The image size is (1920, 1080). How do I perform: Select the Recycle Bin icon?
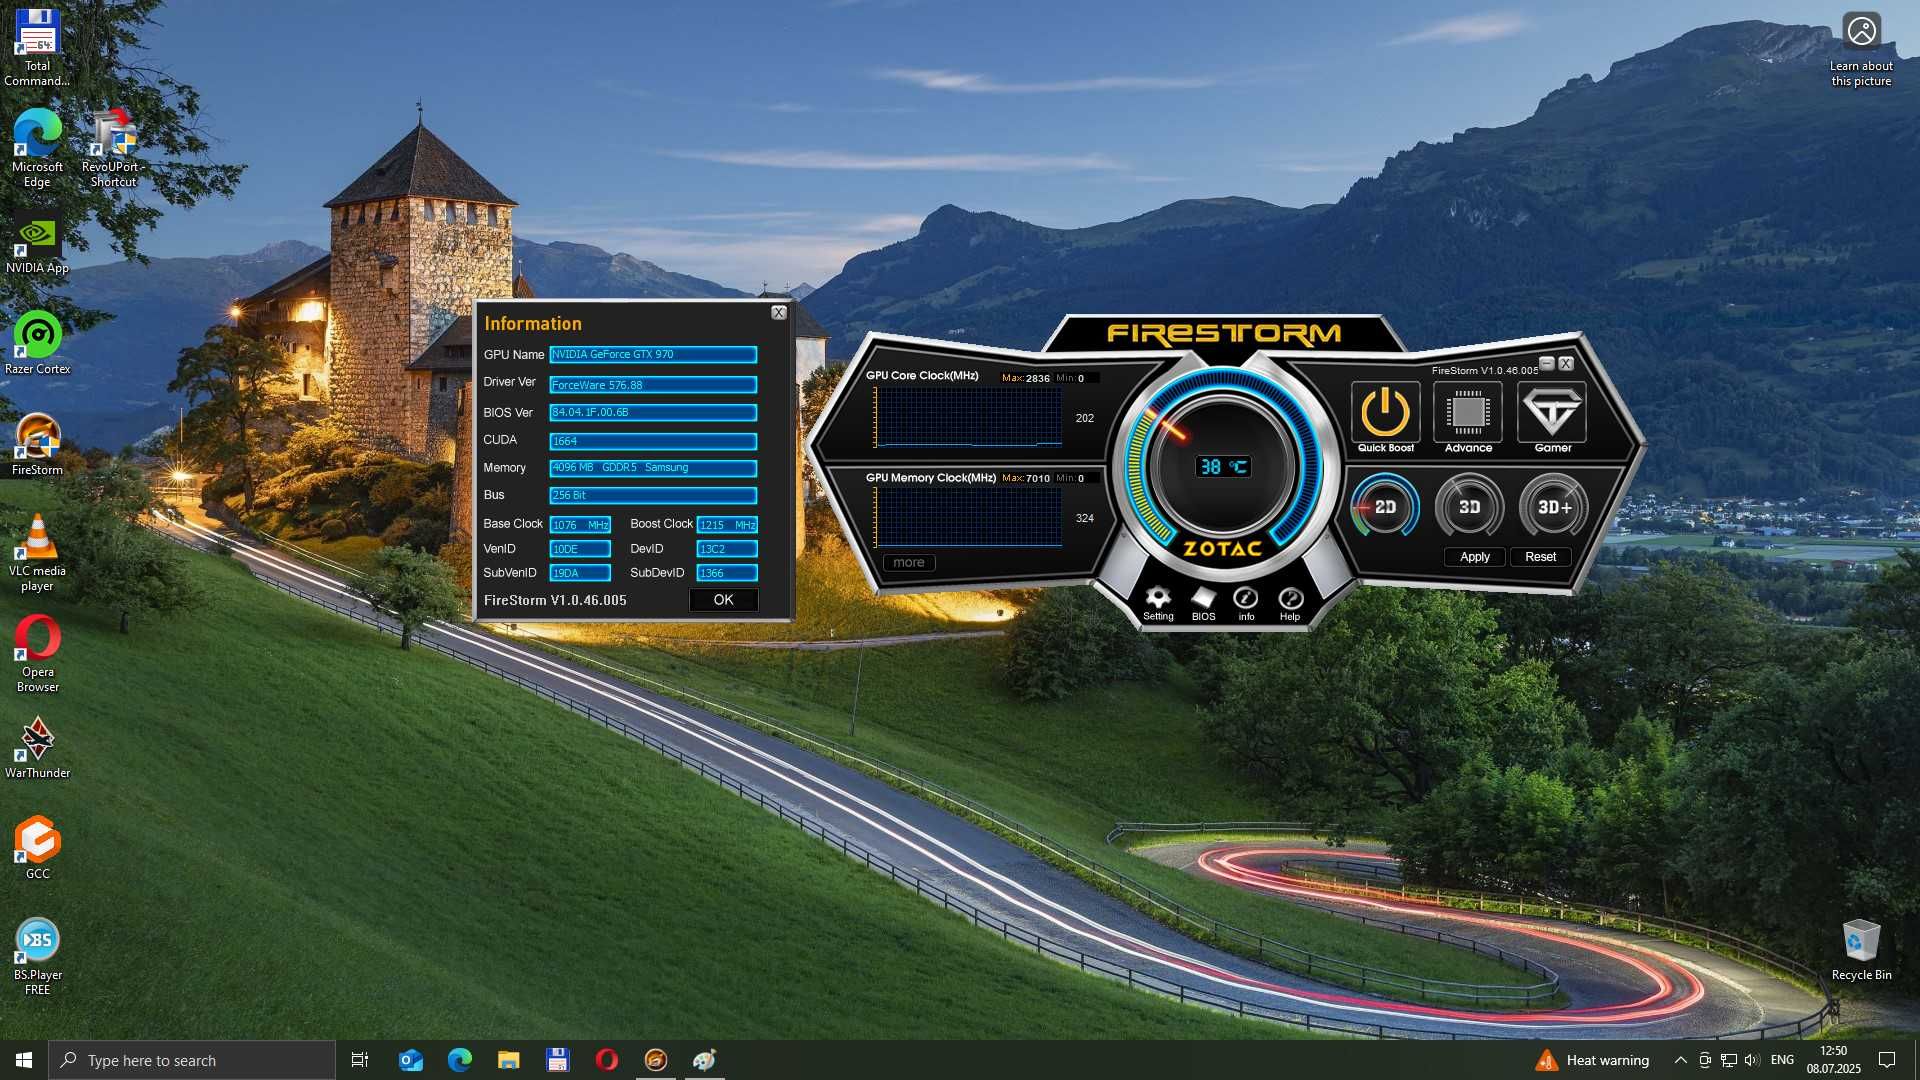coord(1861,949)
